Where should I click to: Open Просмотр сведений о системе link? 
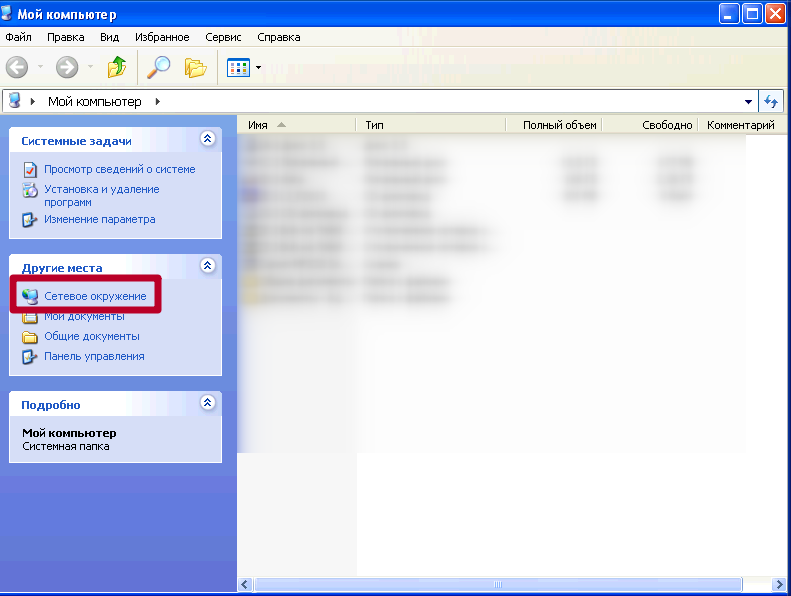tap(119, 169)
